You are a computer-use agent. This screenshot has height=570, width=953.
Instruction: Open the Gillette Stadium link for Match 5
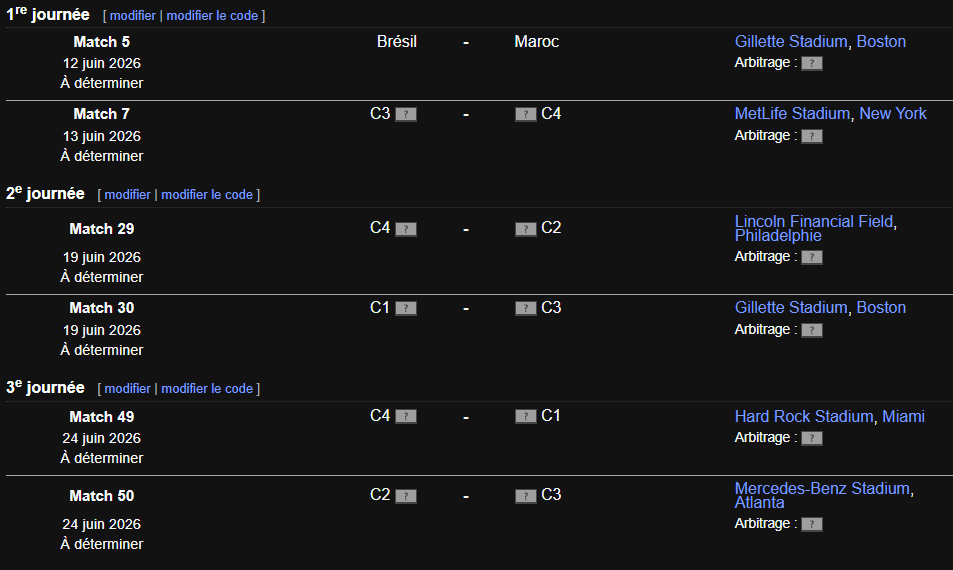[x=791, y=42]
